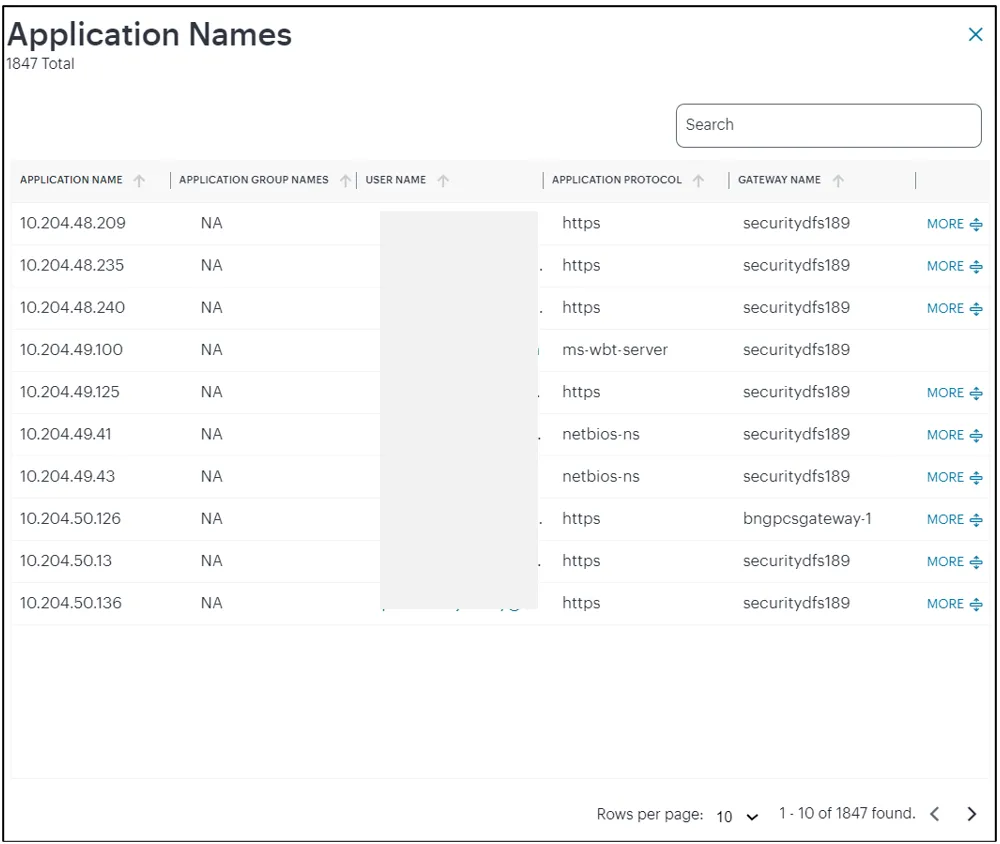Show MORE details for 10.204.50.13
The width and height of the screenshot is (1000, 844).
[954, 561]
